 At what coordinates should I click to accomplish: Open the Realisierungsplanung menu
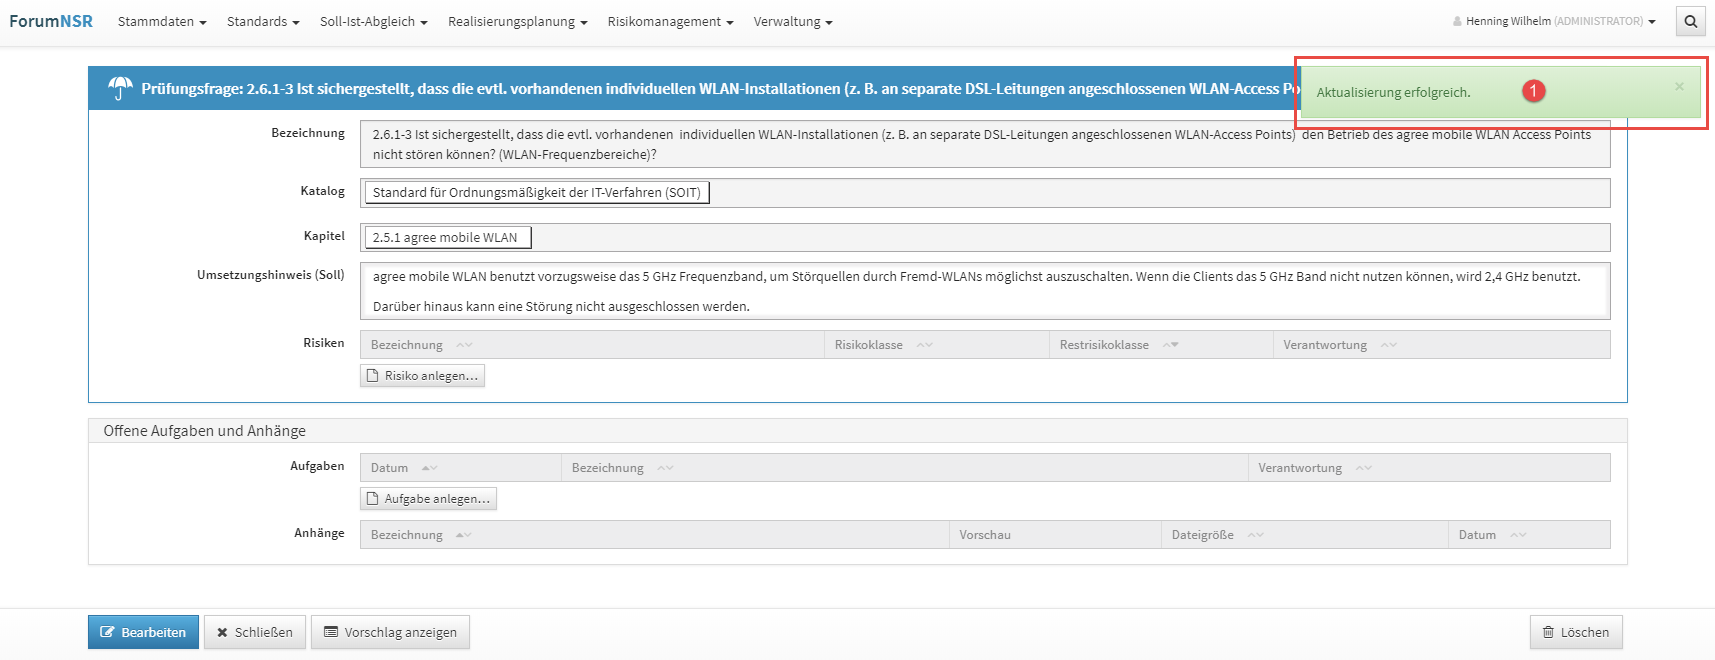[x=517, y=21]
